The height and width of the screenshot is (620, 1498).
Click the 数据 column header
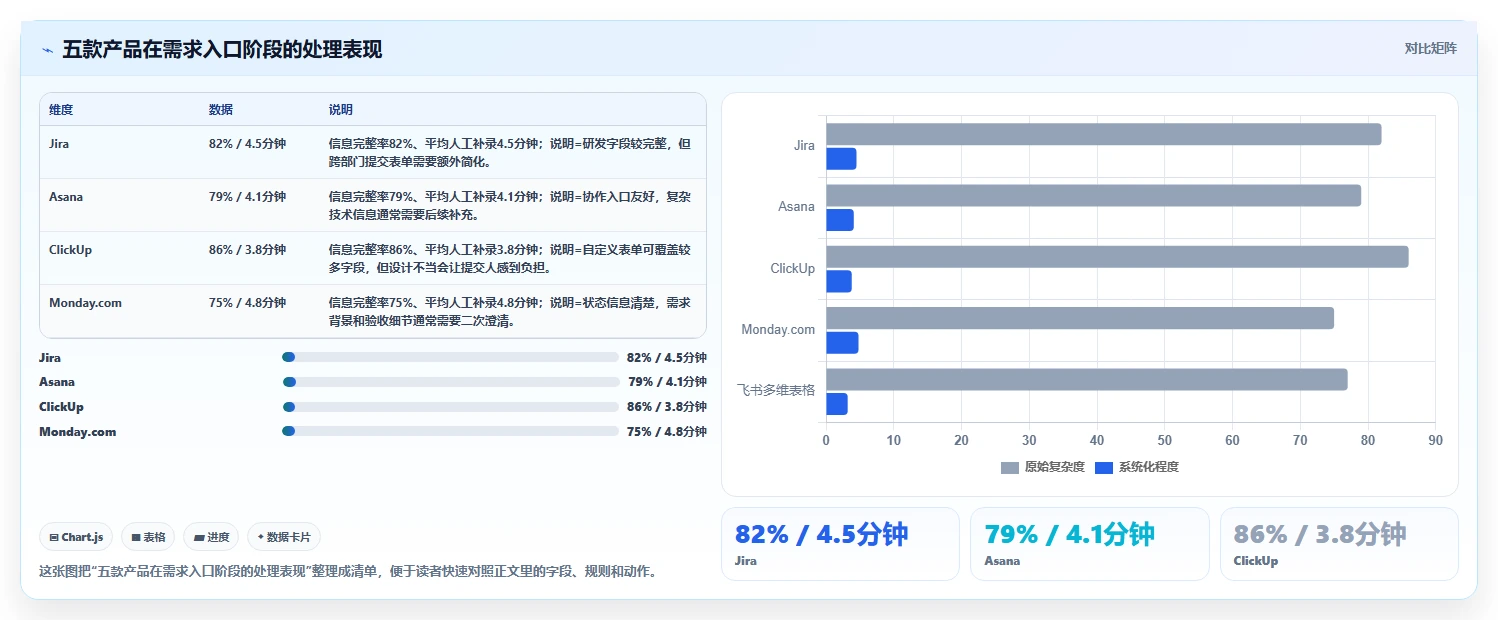coord(221,110)
